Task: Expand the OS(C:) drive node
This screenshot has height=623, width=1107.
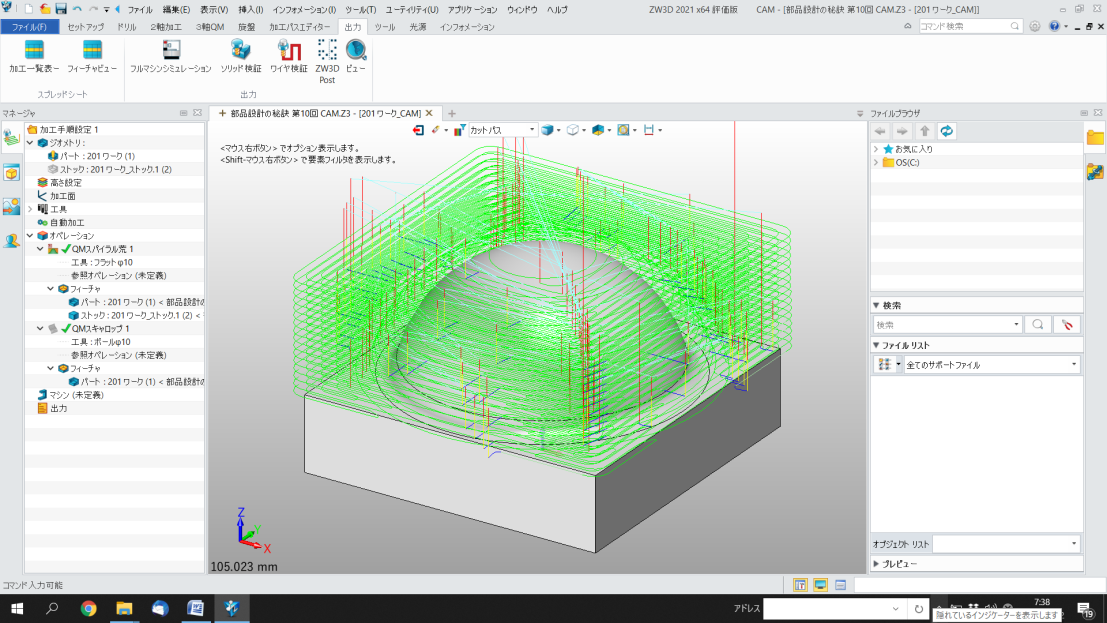Action: (876, 162)
